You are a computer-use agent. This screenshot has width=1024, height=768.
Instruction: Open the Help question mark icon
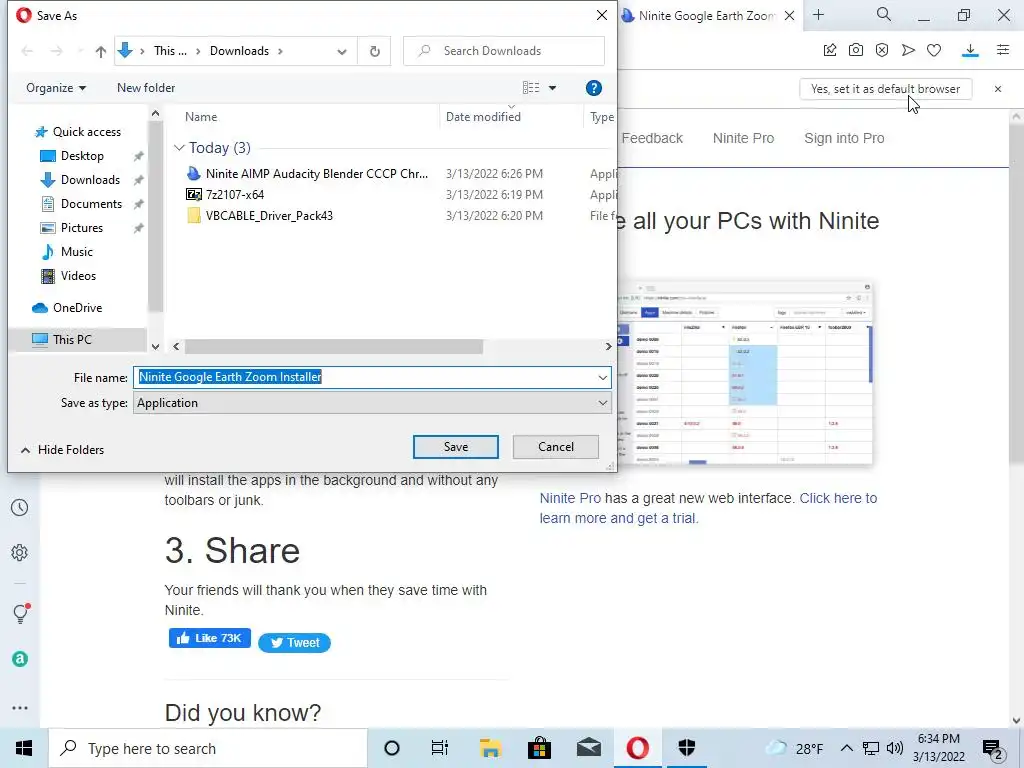[594, 88]
